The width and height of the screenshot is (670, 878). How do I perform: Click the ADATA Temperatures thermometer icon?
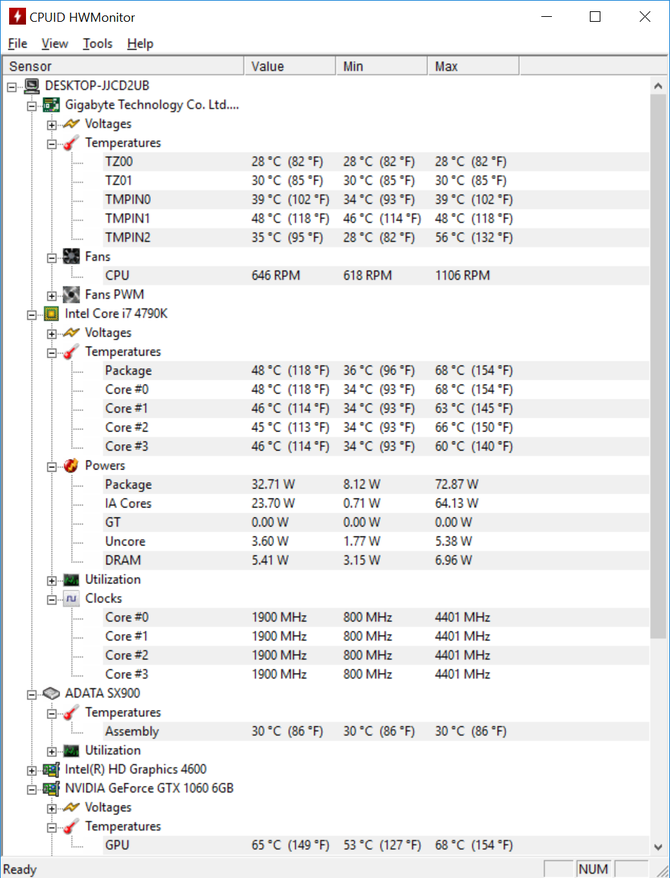click(71, 712)
